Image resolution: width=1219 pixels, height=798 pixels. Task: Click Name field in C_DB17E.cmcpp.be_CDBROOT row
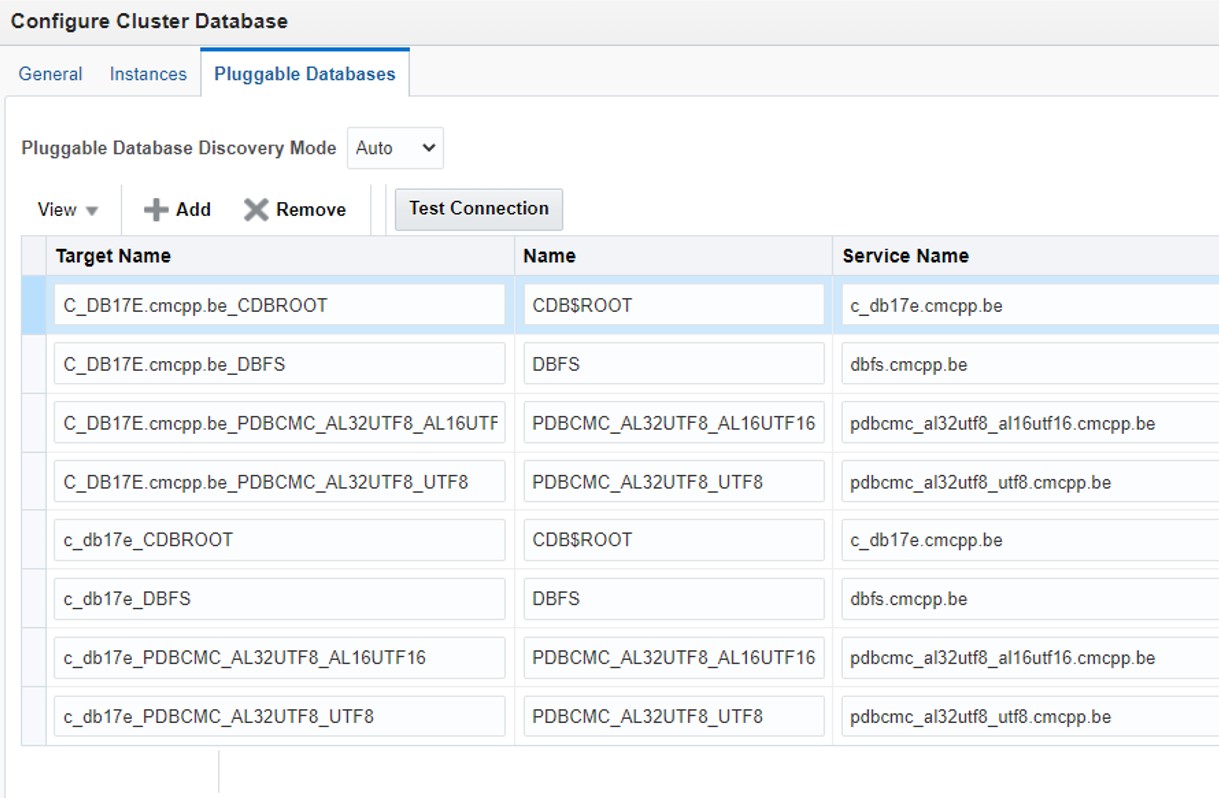click(x=674, y=306)
